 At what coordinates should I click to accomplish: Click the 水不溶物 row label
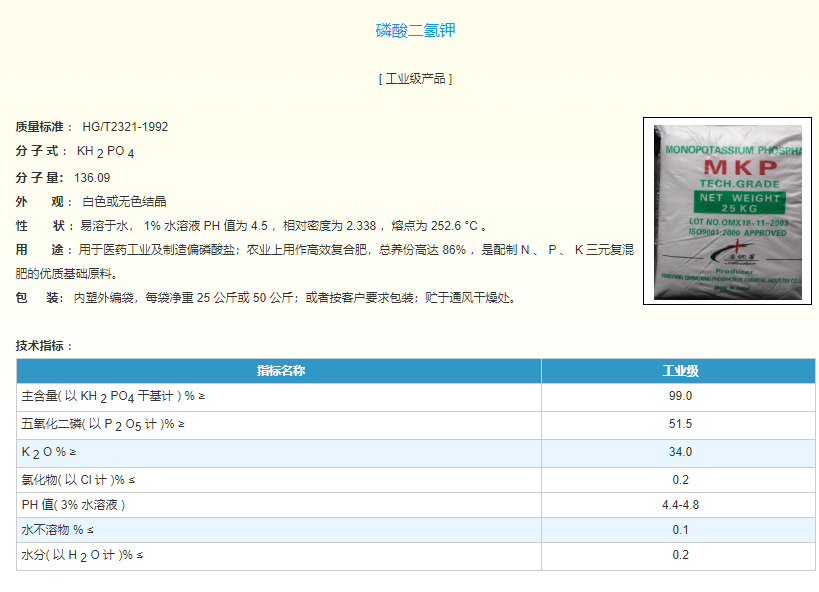[57, 530]
